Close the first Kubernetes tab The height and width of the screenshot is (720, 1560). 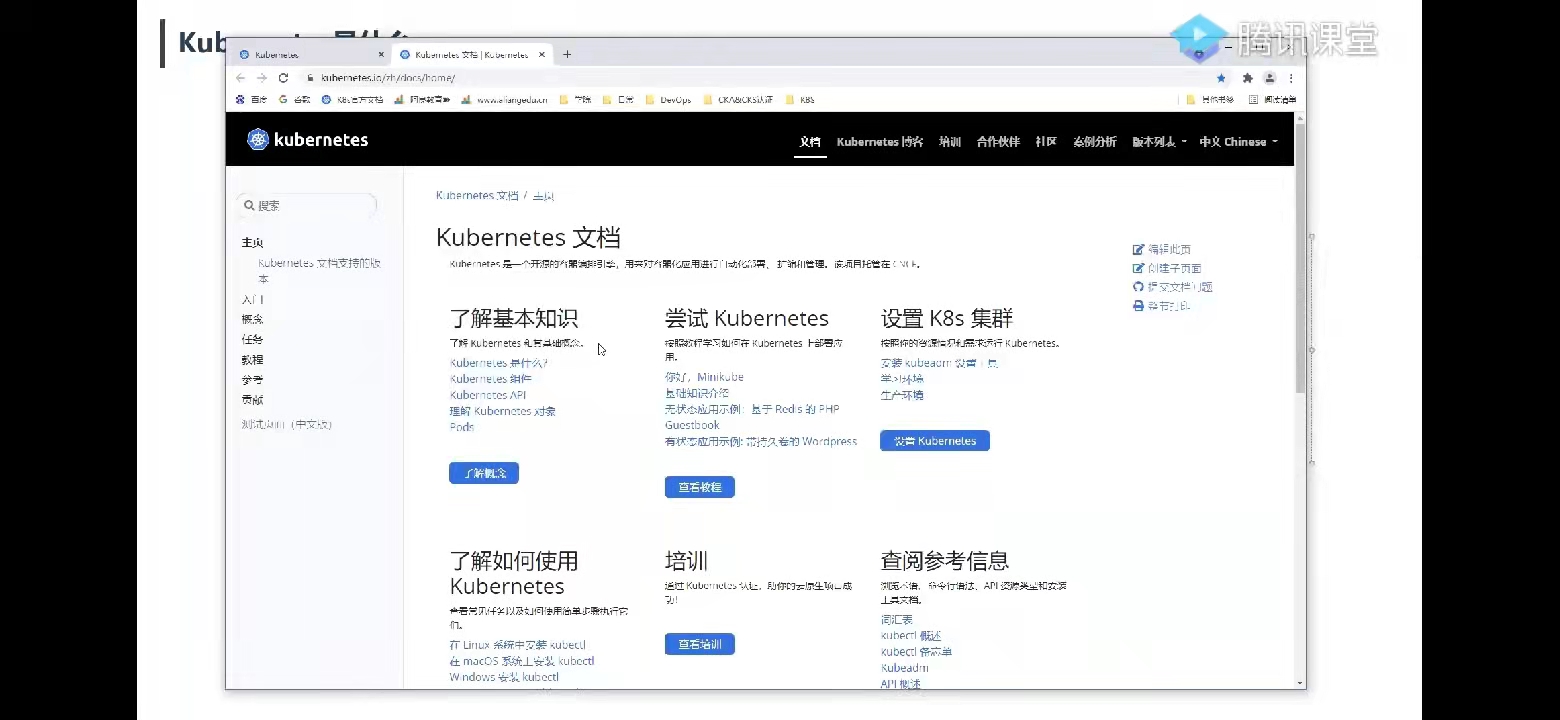point(381,55)
